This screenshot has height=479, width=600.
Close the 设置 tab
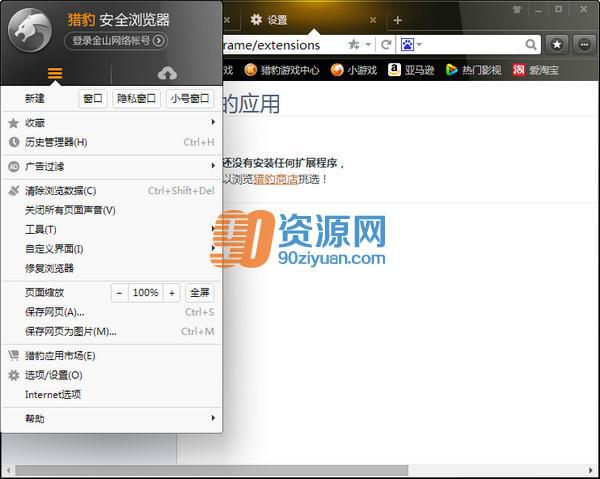point(373,20)
